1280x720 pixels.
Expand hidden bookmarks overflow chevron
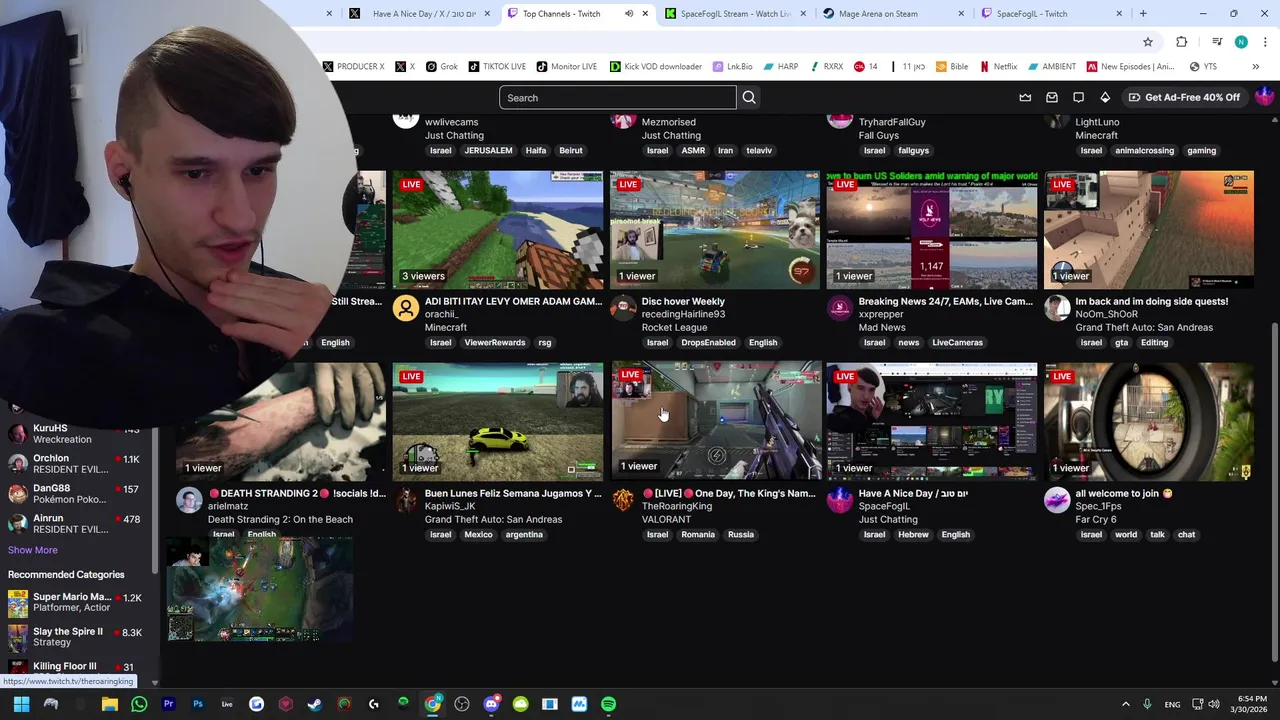(1256, 67)
